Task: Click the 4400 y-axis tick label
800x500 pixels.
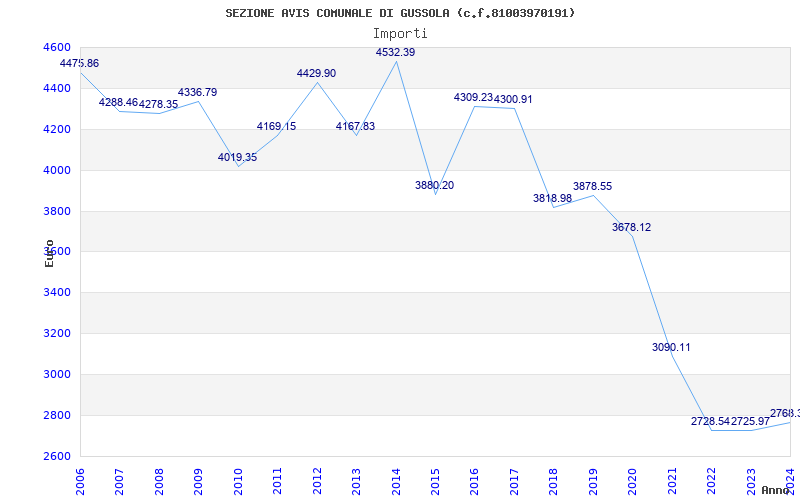Action: click(x=58, y=89)
